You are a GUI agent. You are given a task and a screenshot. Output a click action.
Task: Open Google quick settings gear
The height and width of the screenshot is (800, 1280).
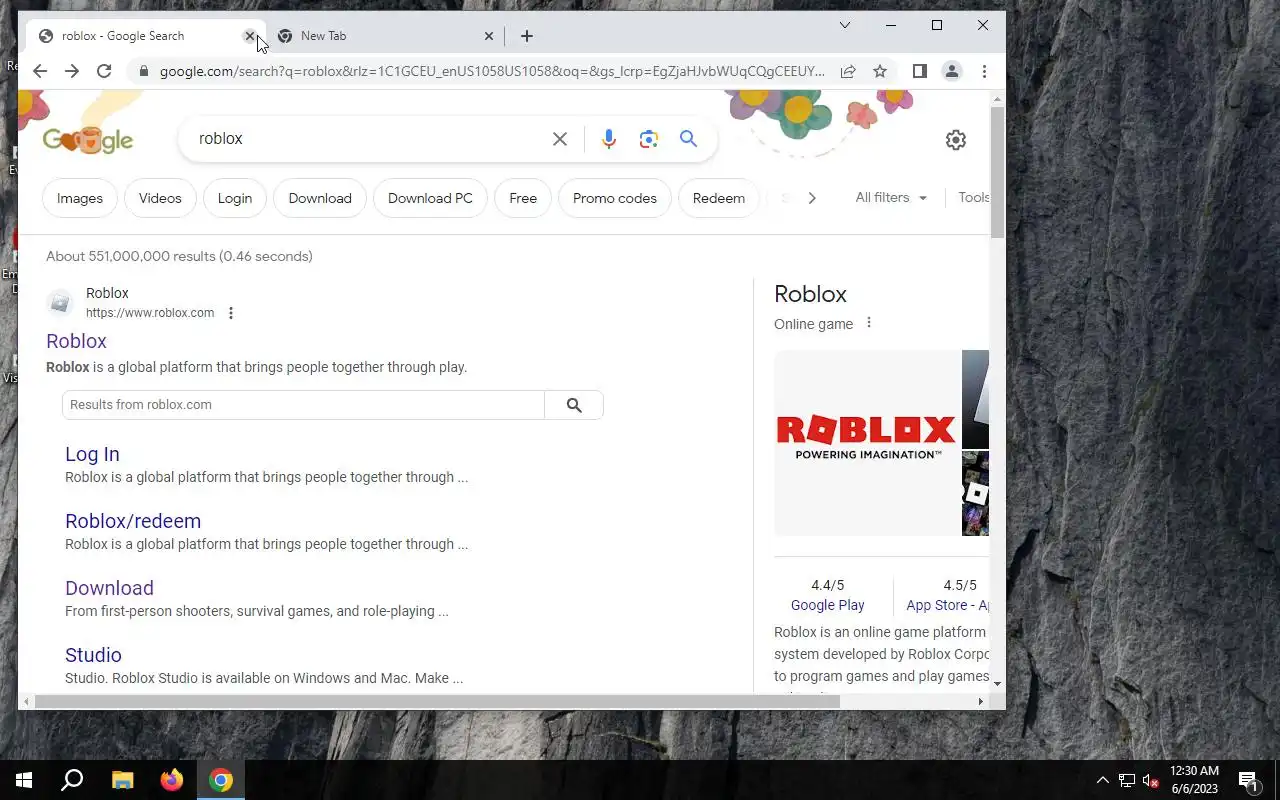point(956,140)
